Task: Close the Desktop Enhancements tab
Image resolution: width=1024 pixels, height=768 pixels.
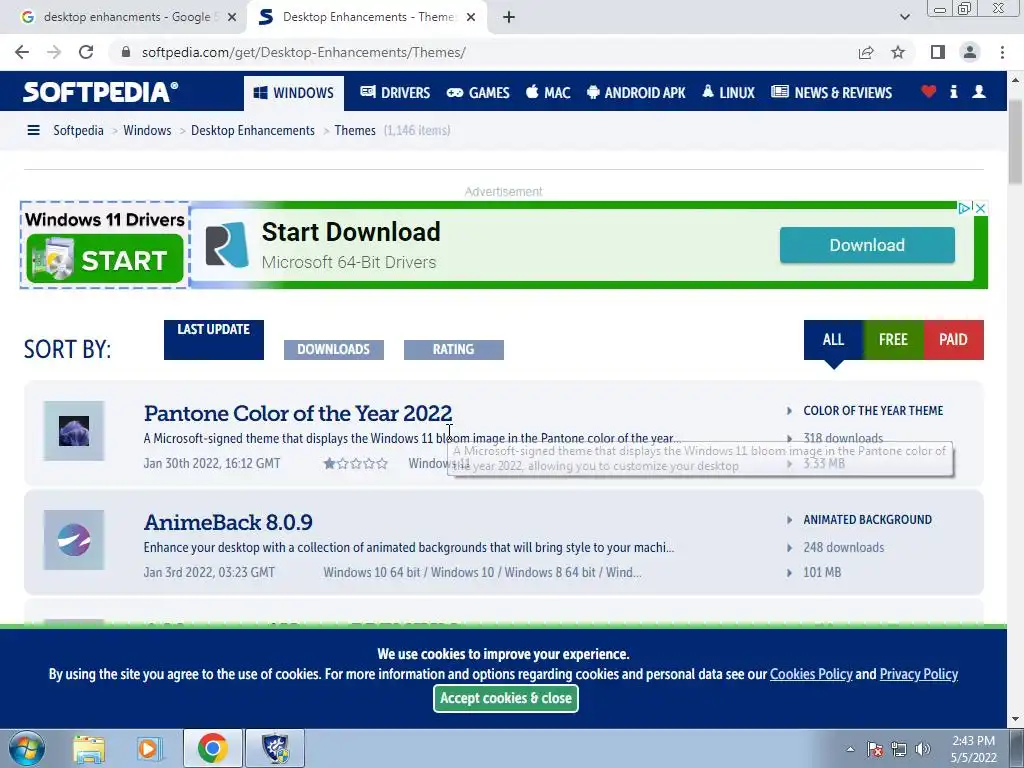Action: [471, 17]
